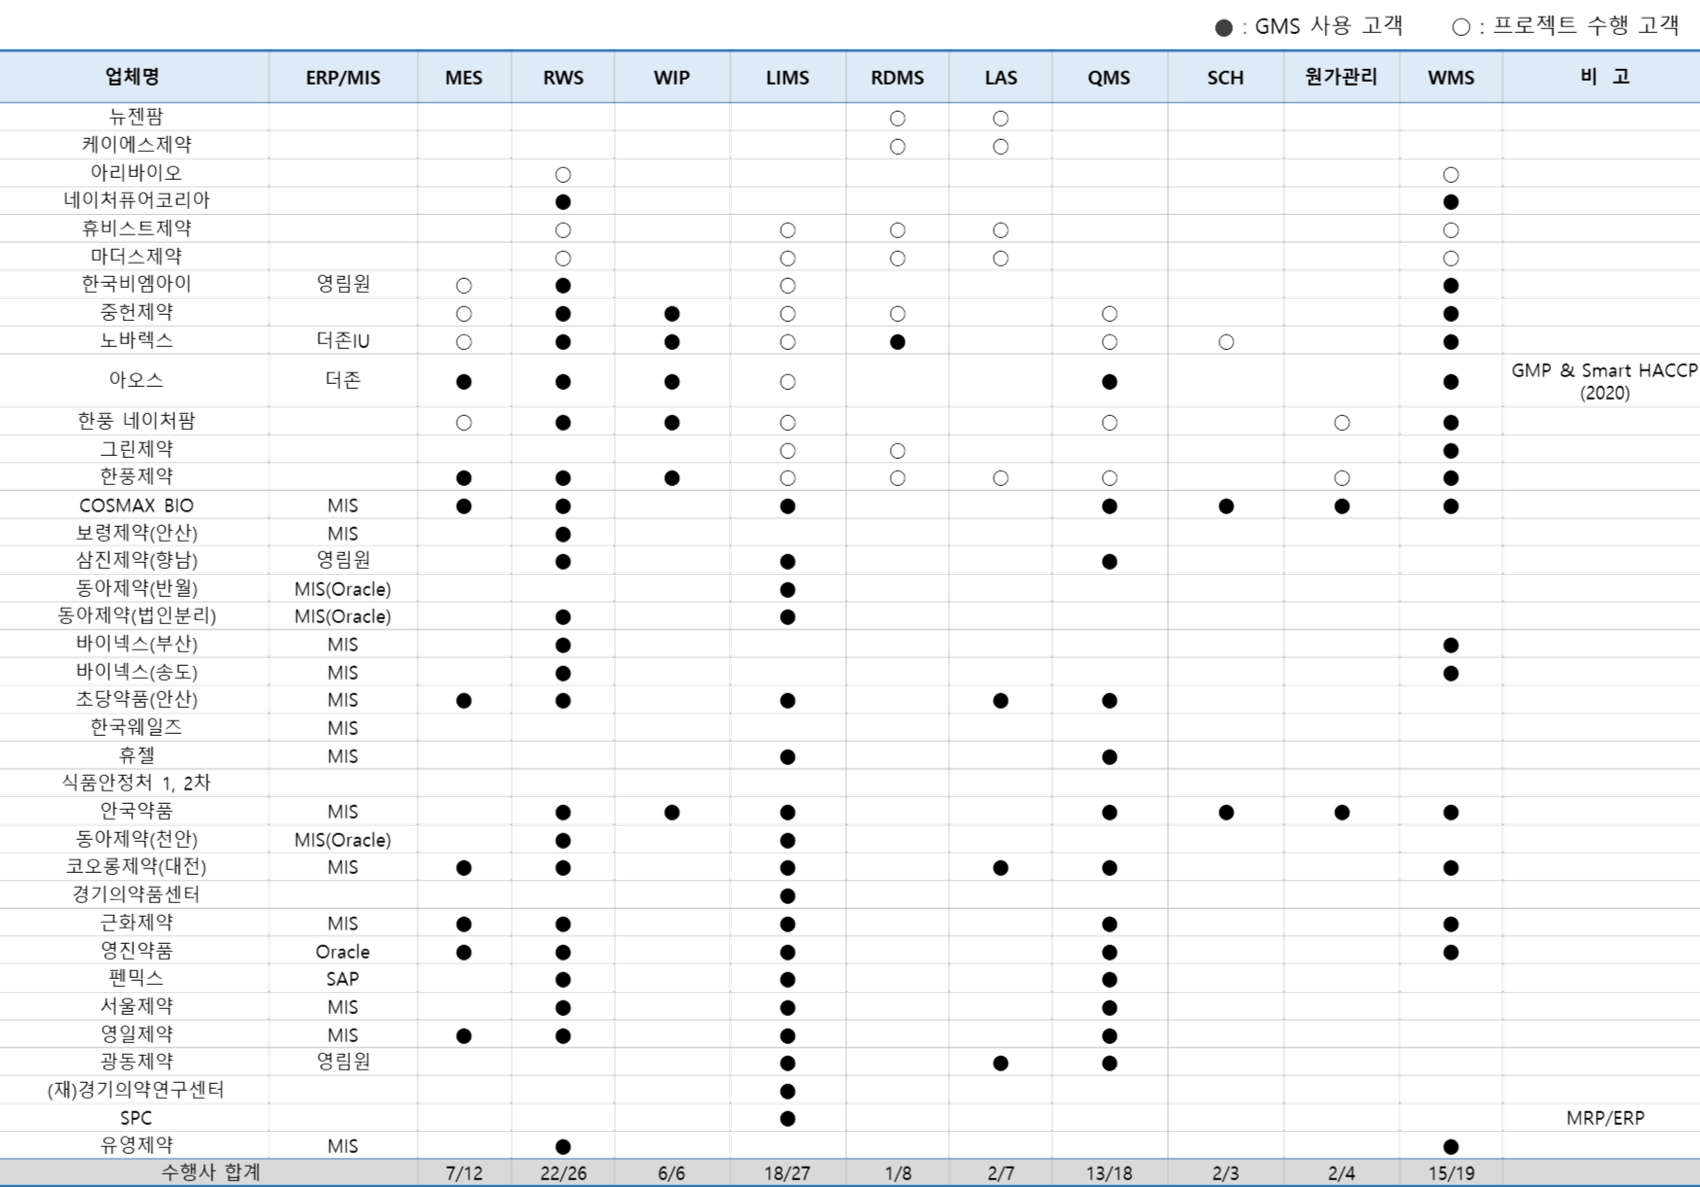Select the 노바렉스 row name
Screen dimensions: 1700x1187
pos(136,340)
